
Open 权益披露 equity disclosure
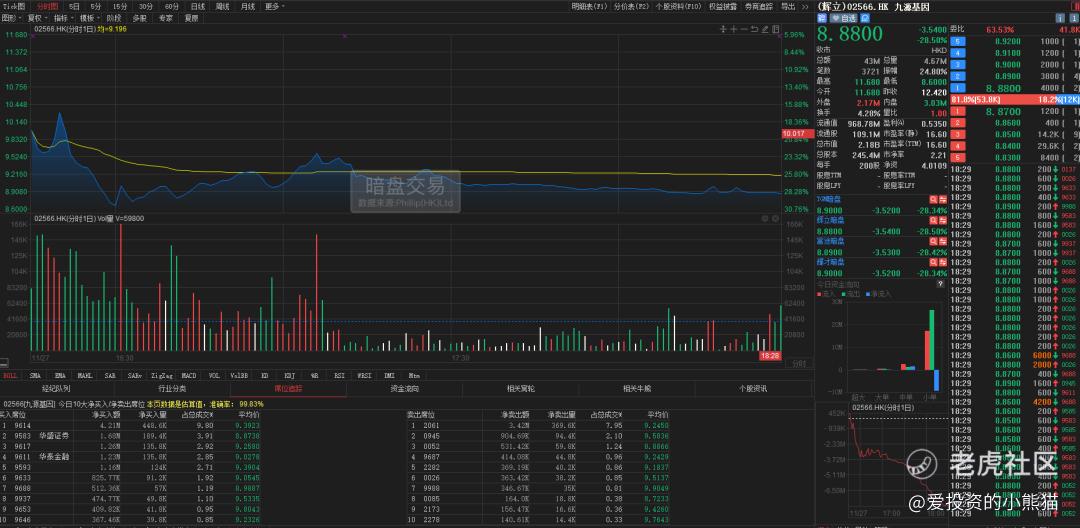(722, 6)
